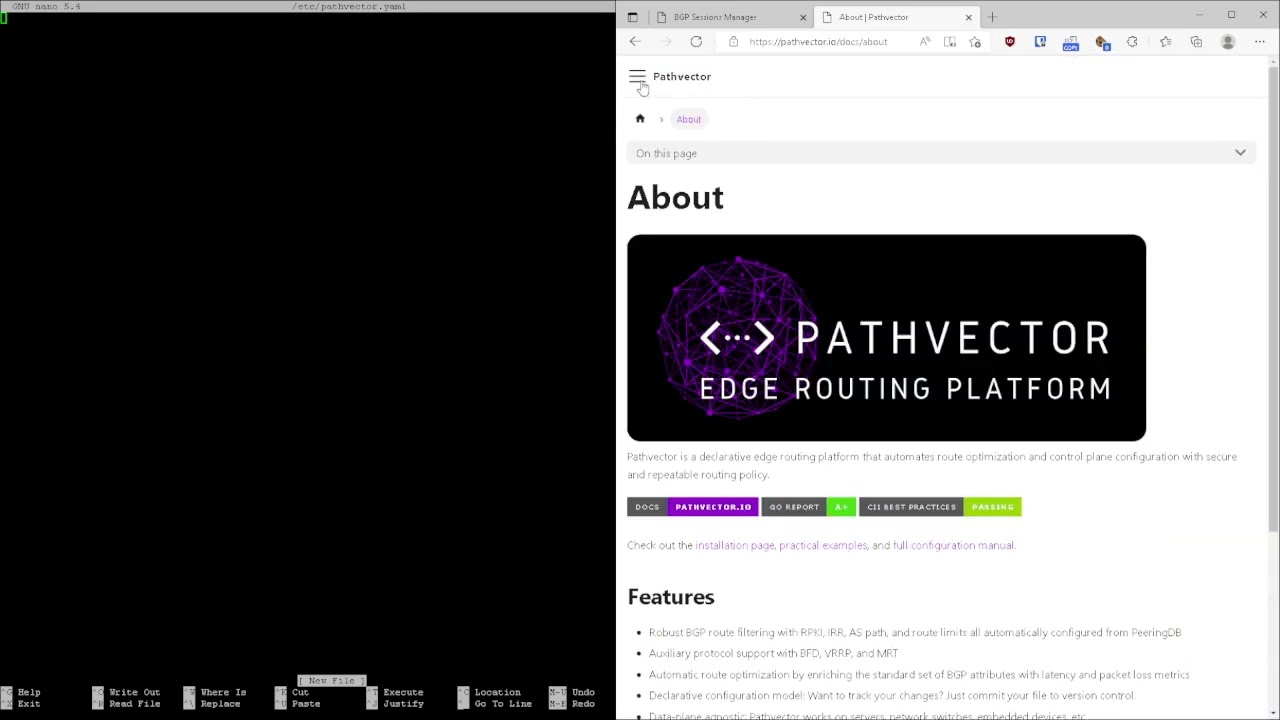Open the Favorites list

point(1165,42)
